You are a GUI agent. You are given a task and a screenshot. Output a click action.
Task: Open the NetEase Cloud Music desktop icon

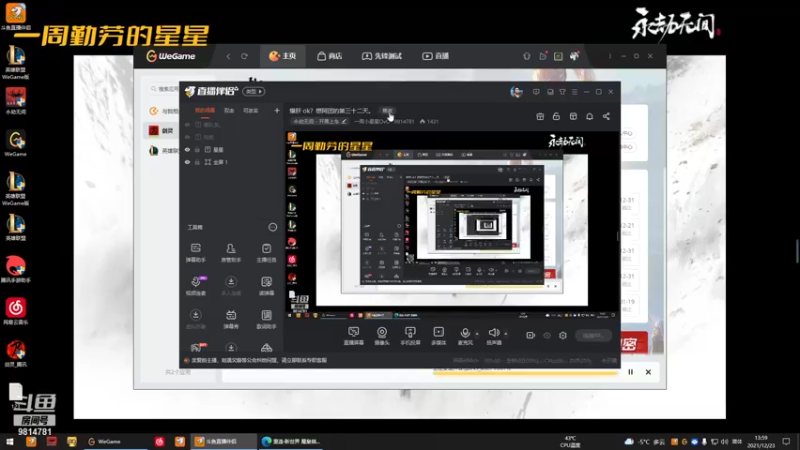tap(15, 311)
